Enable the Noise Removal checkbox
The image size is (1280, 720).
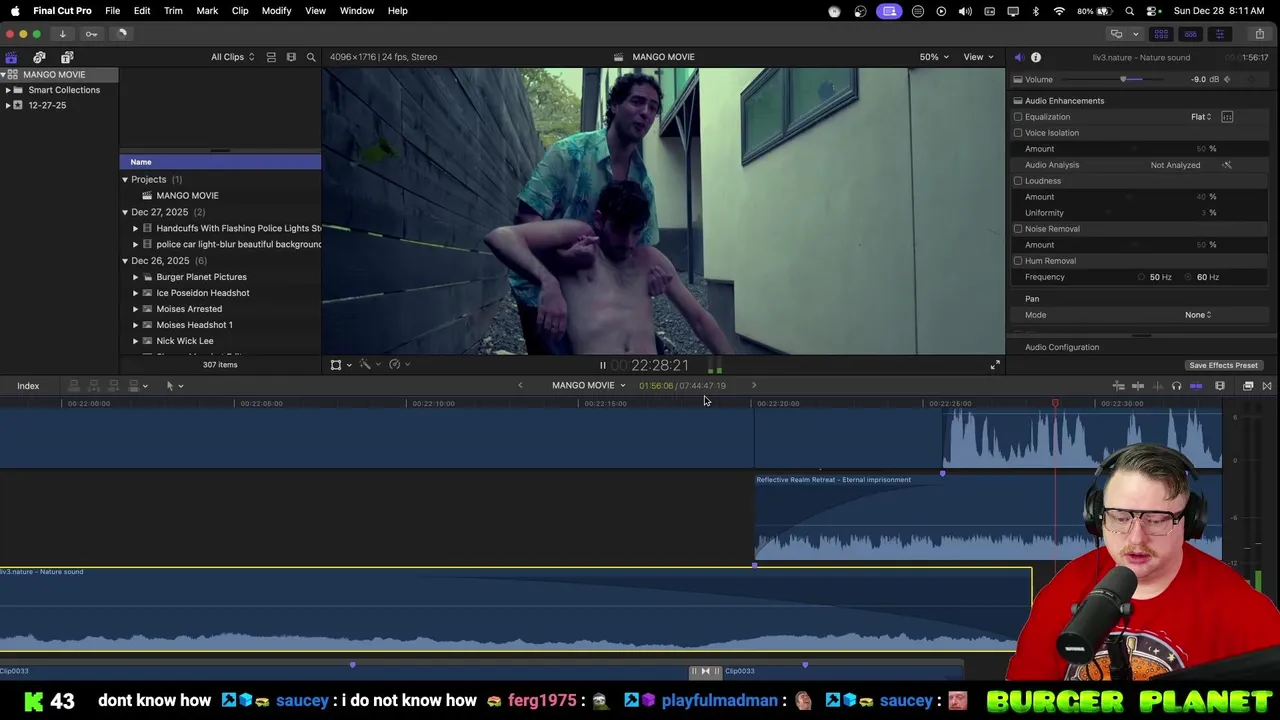(x=1018, y=229)
